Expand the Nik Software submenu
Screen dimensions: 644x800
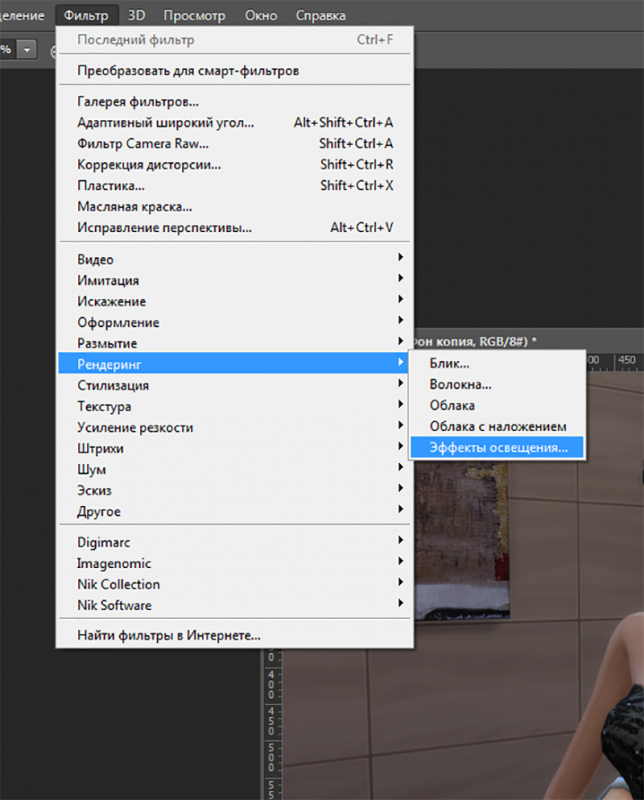point(235,605)
